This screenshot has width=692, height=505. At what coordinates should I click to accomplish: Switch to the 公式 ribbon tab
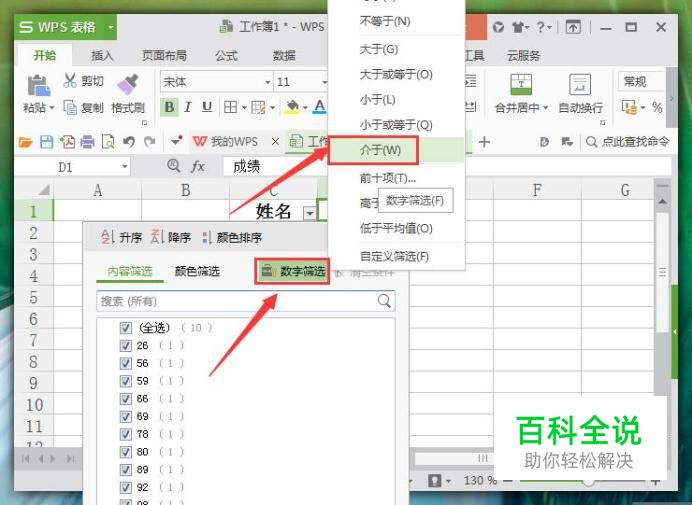point(226,56)
